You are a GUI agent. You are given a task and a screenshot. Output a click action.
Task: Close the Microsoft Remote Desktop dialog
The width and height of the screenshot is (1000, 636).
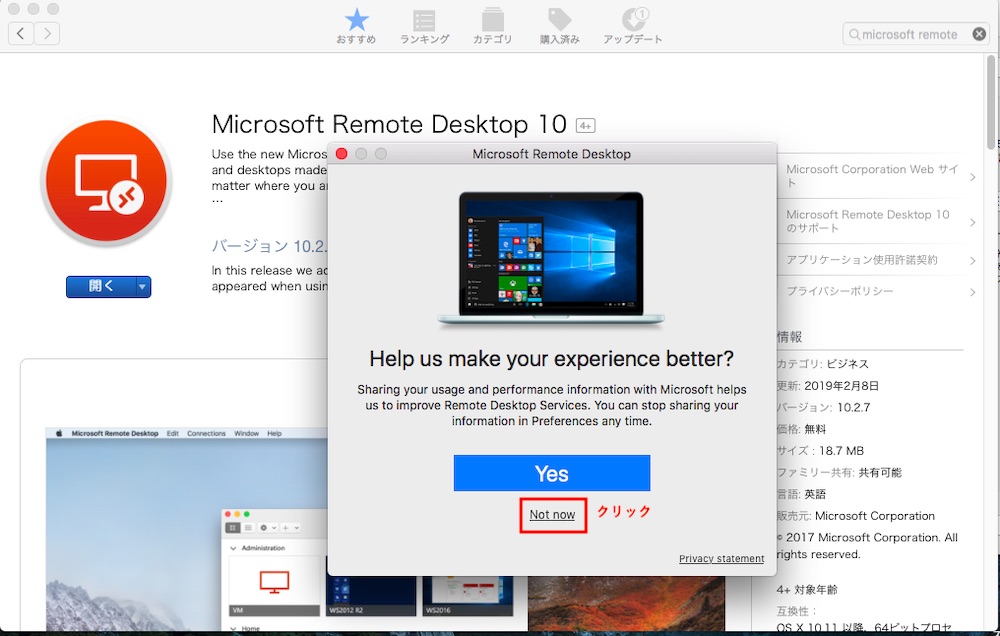[341, 154]
